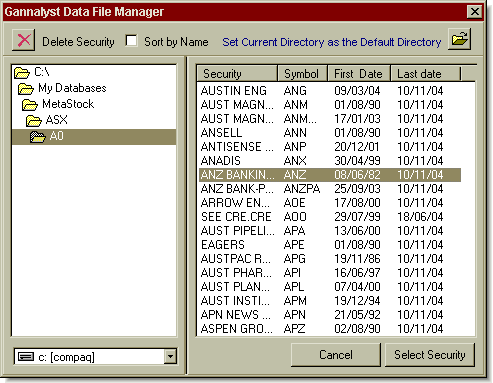Select the AUST PLAN... row
Image resolution: width=493 pixels, height=383 pixels.
pos(330,287)
